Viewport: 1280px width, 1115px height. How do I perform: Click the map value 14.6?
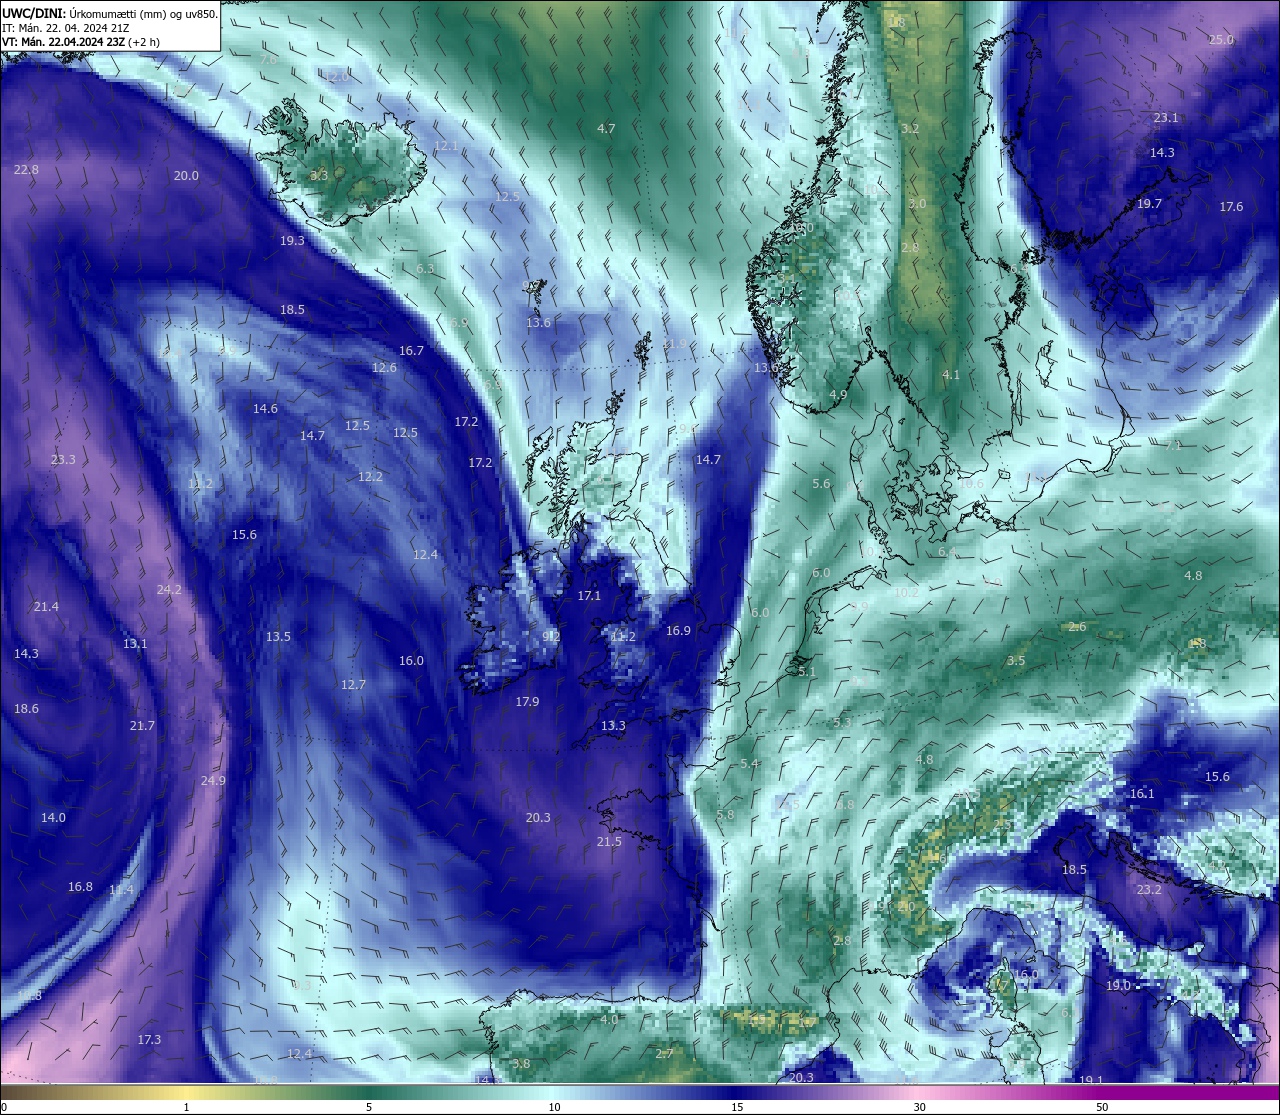pos(265,409)
